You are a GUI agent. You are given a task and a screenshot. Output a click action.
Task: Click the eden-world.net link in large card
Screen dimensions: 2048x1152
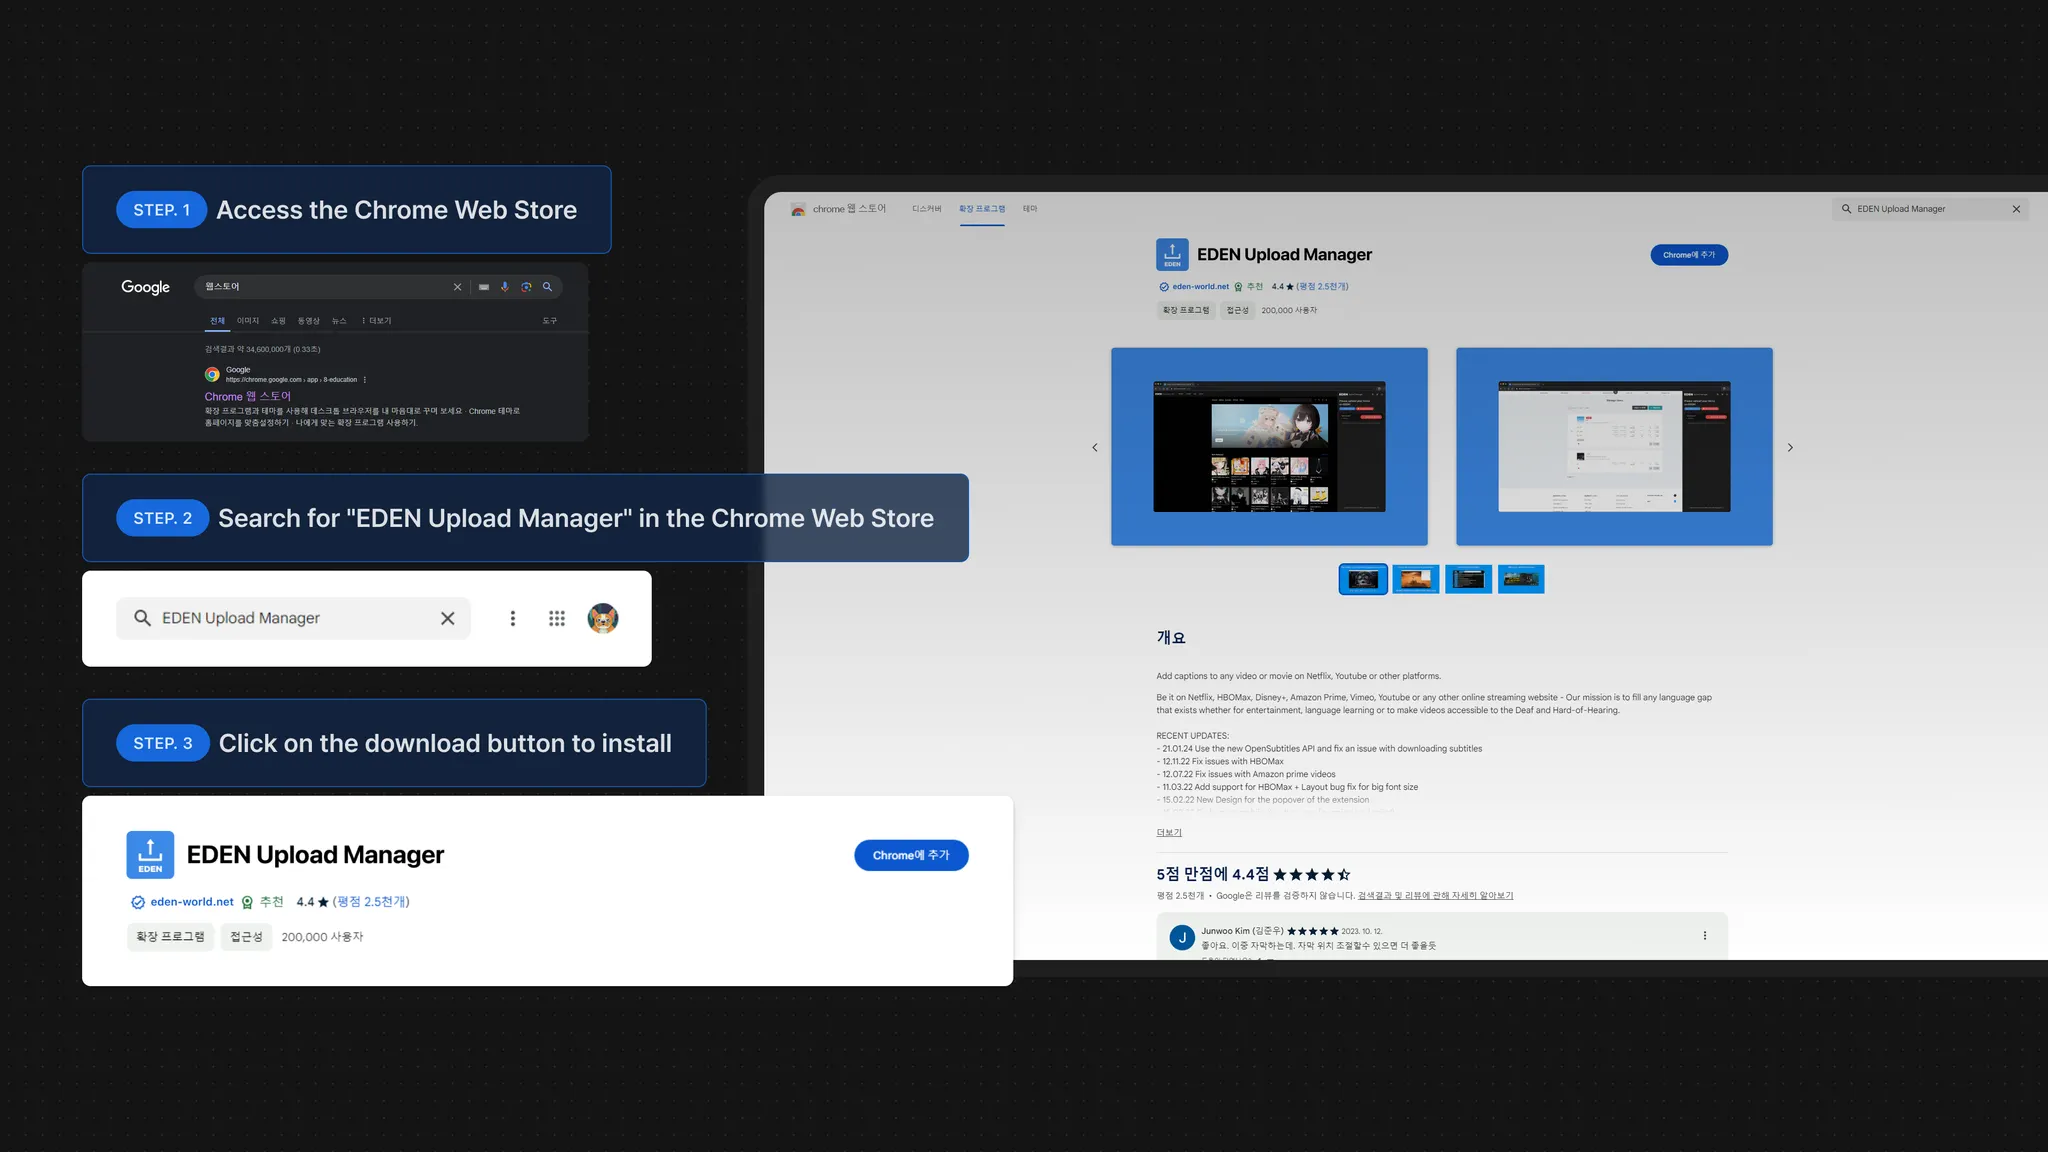coord(192,902)
